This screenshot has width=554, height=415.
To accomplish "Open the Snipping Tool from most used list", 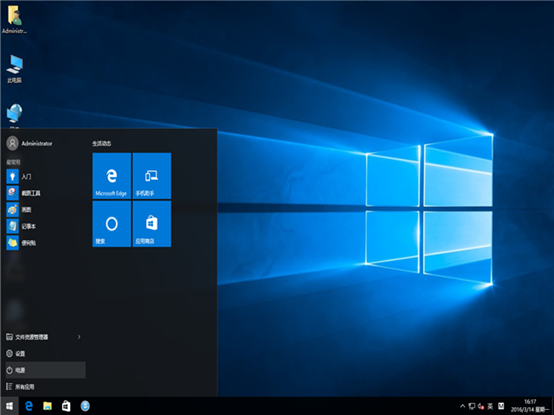I will [x=45, y=193].
